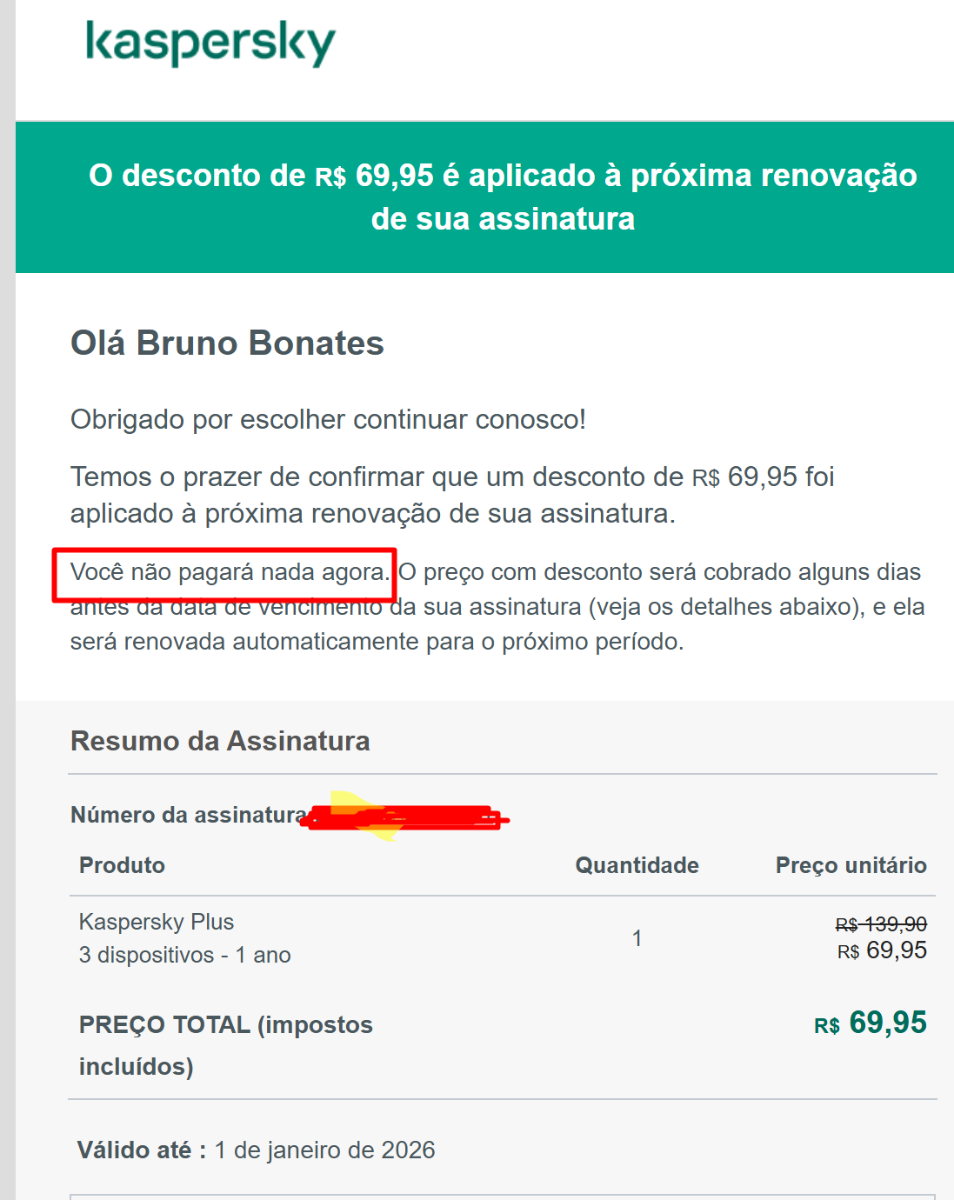The image size is (954, 1200).
Task: Click the discounted unit price R$ 69,95
Action: [x=882, y=950]
